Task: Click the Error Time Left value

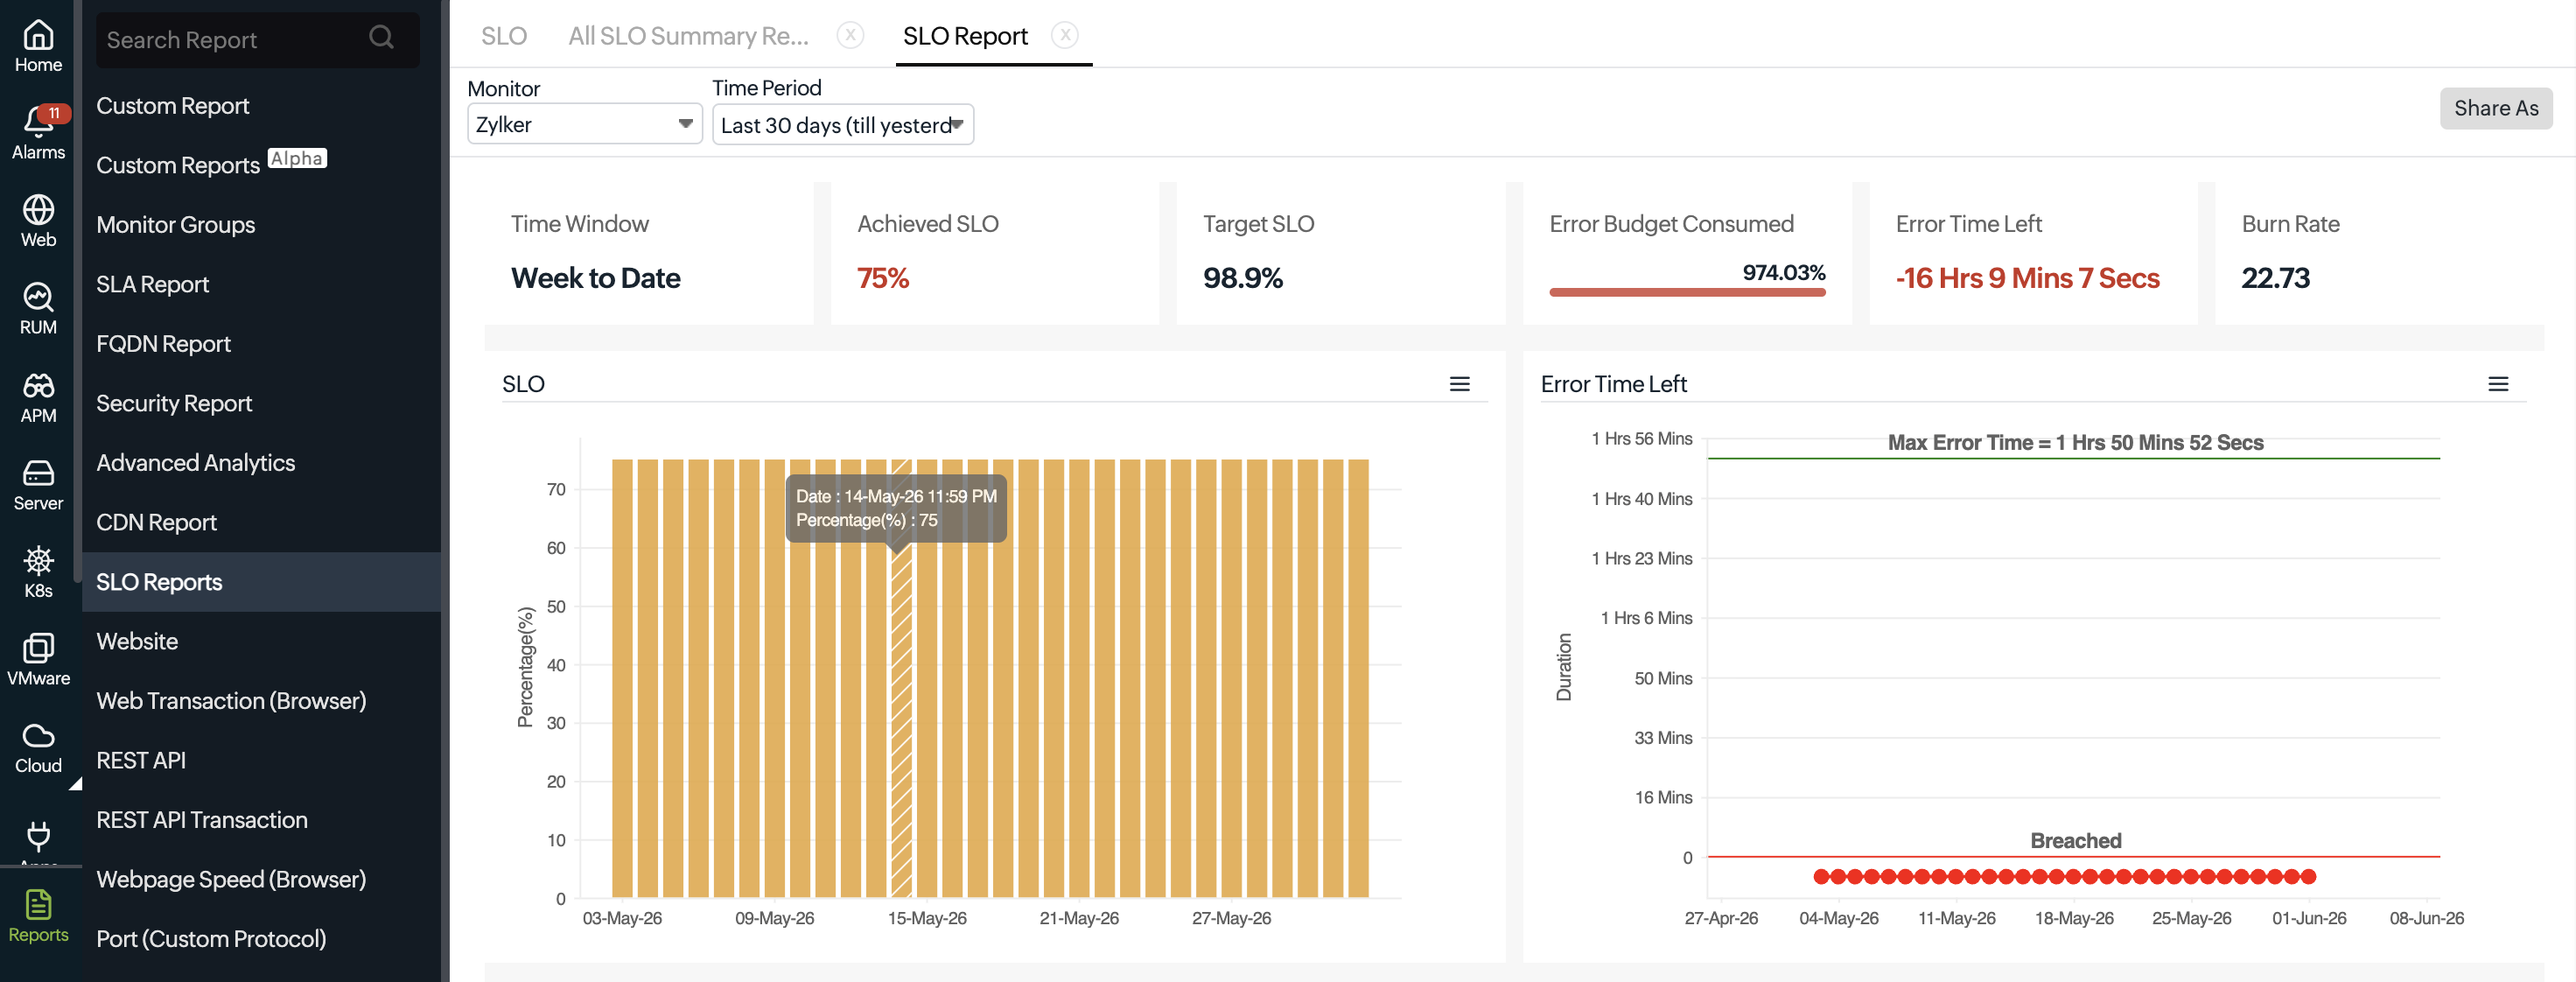Action: point(2027,278)
